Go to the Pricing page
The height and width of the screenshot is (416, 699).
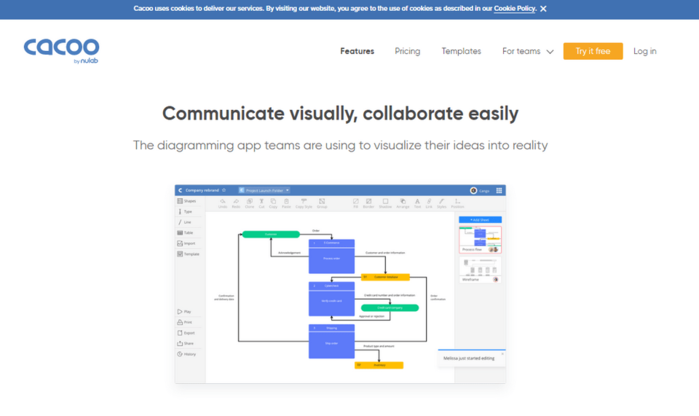[x=407, y=51]
